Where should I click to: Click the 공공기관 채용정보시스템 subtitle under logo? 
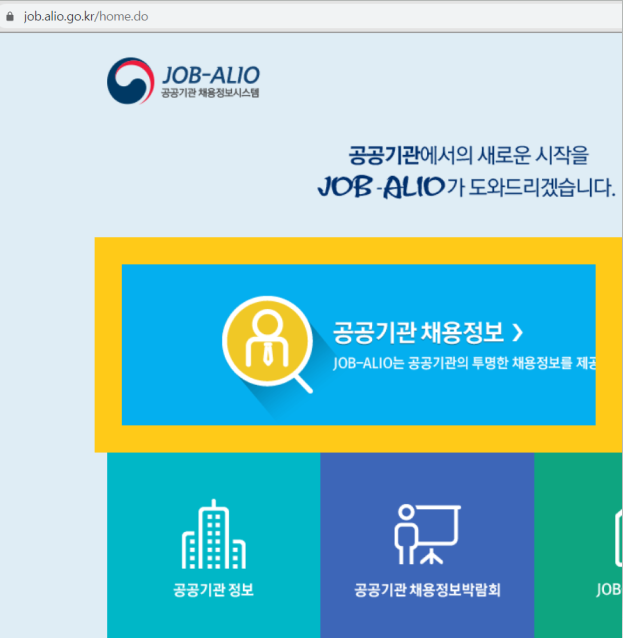[210, 93]
